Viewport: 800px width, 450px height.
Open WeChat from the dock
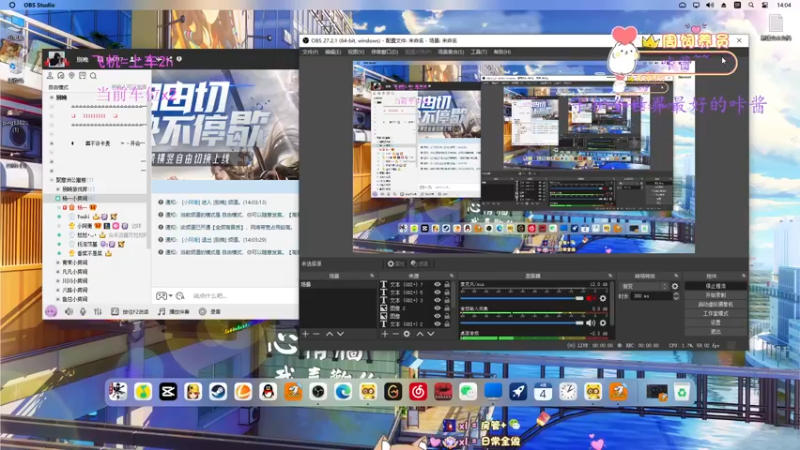click(x=468, y=391)
